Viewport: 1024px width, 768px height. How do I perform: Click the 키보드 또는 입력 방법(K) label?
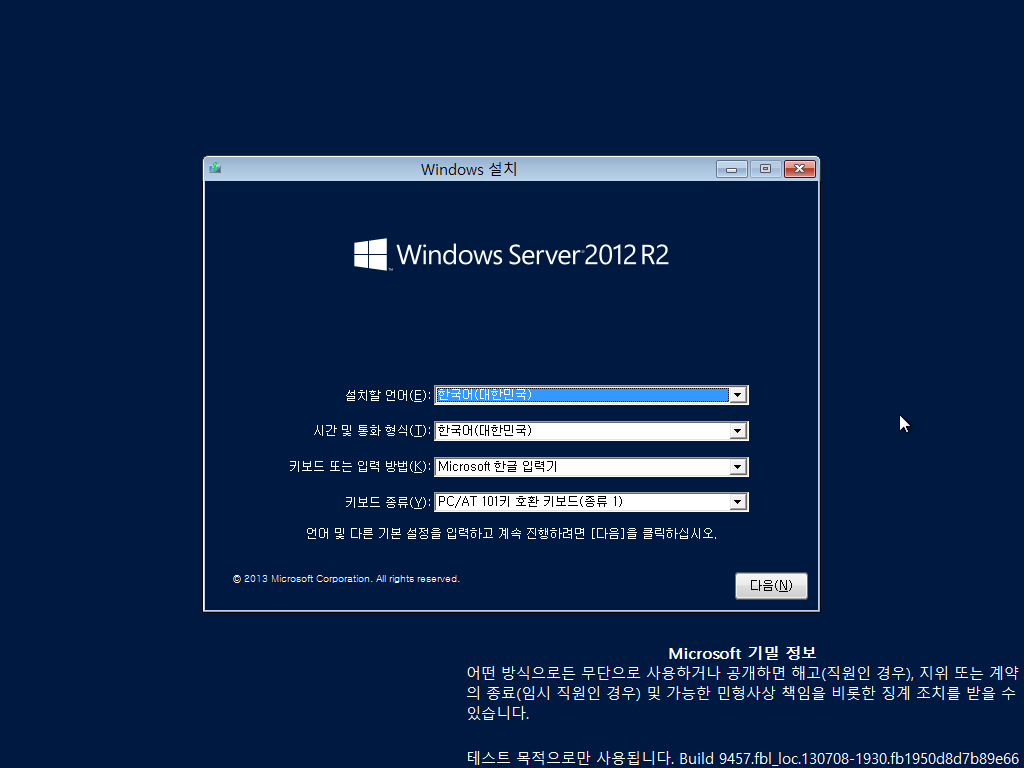pos(360,467)
